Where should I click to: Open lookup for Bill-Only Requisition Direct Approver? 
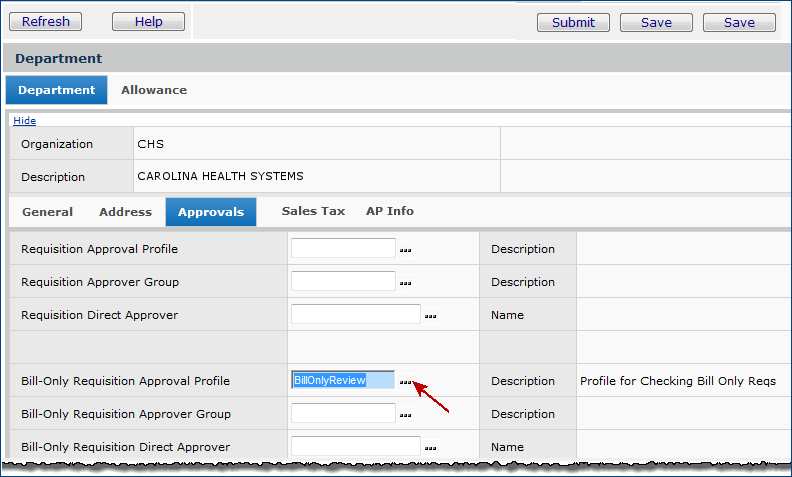click(x=431, y=448)
